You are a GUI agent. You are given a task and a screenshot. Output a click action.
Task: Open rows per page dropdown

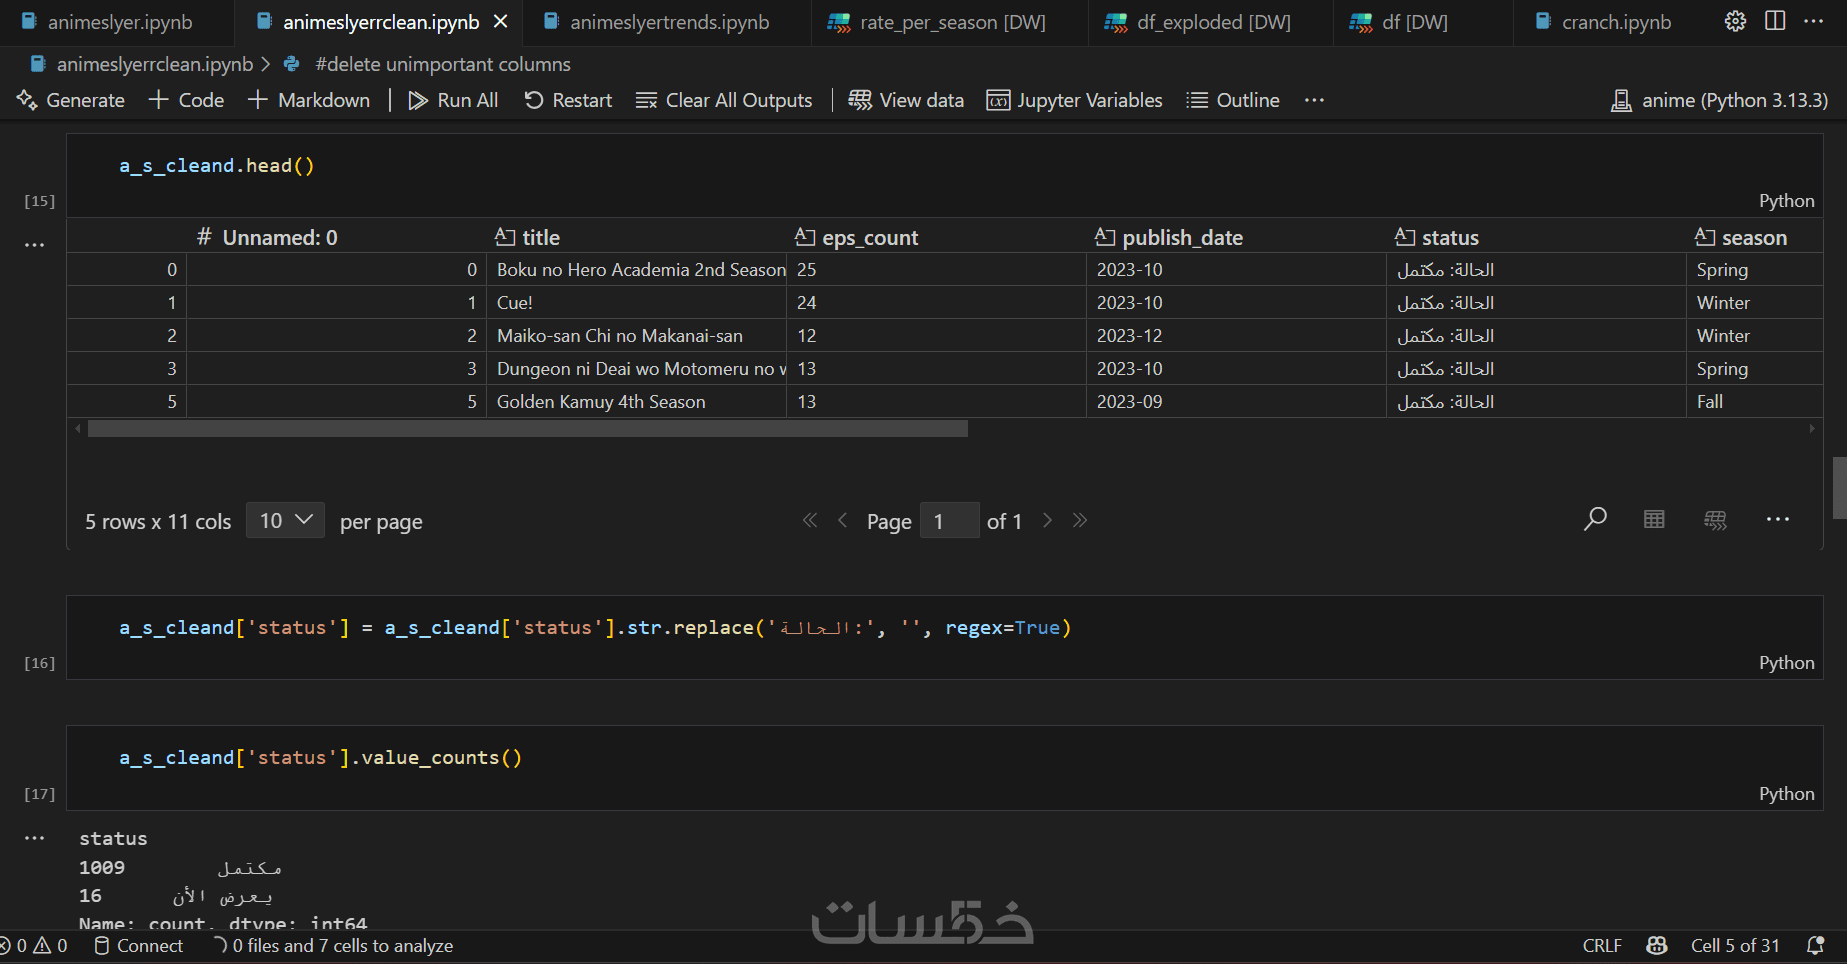click(x=285, y=520)
